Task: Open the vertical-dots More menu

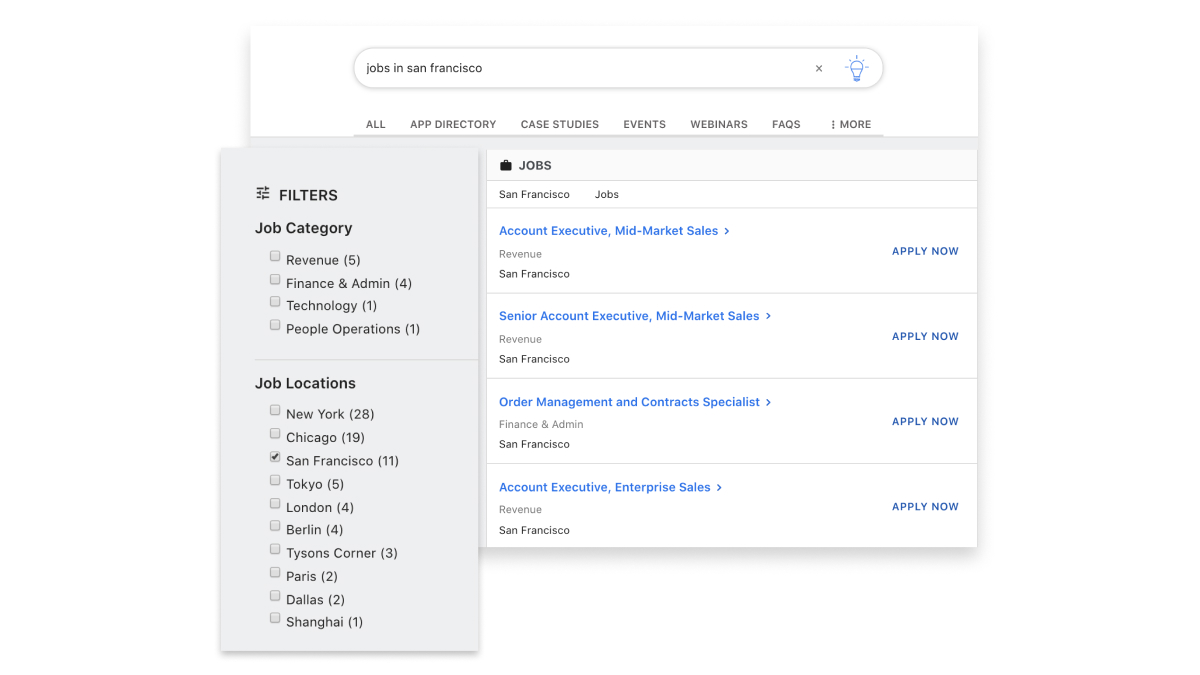Action: (x=851, y=124)
